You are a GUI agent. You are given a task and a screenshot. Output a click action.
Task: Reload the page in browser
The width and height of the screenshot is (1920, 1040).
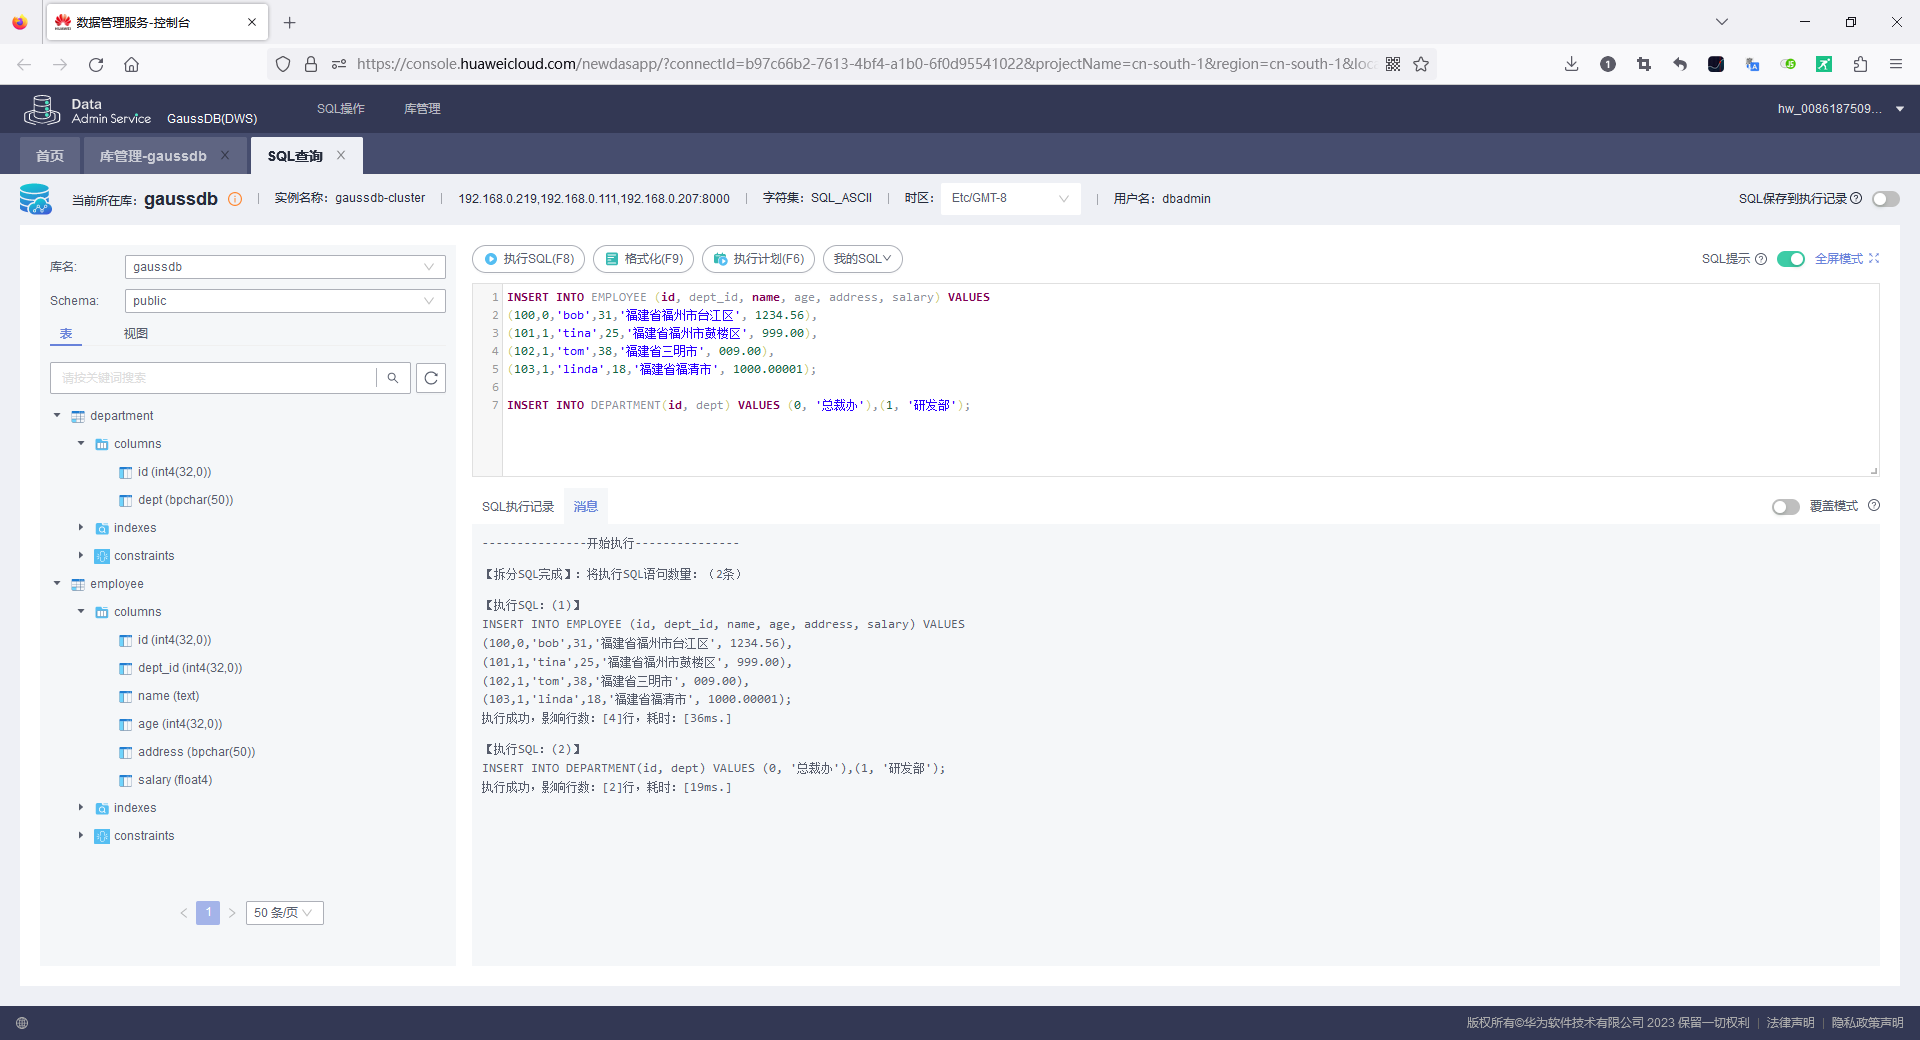pos(96,64)
